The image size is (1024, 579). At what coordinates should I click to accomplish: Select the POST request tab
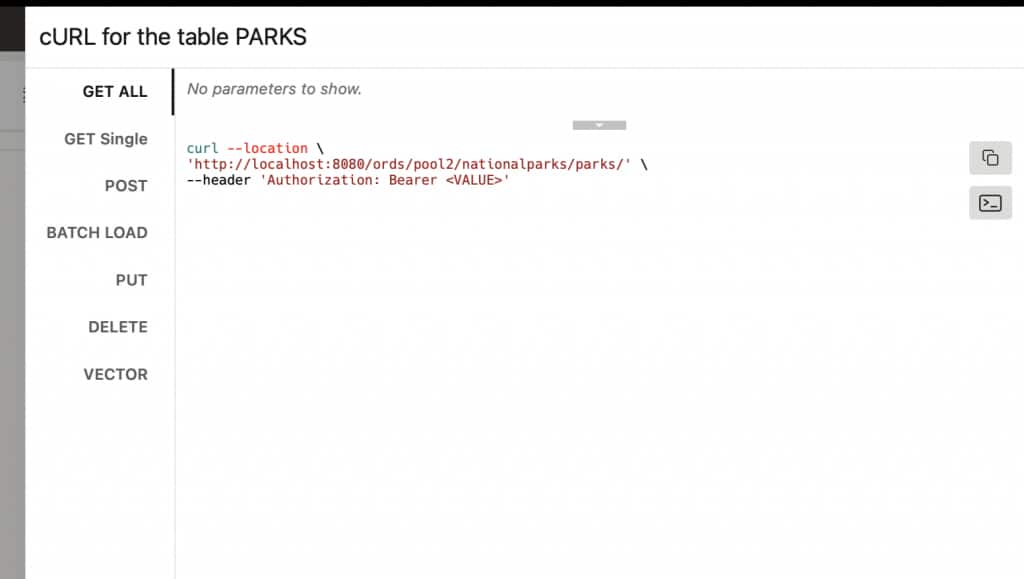pos(123,186)
